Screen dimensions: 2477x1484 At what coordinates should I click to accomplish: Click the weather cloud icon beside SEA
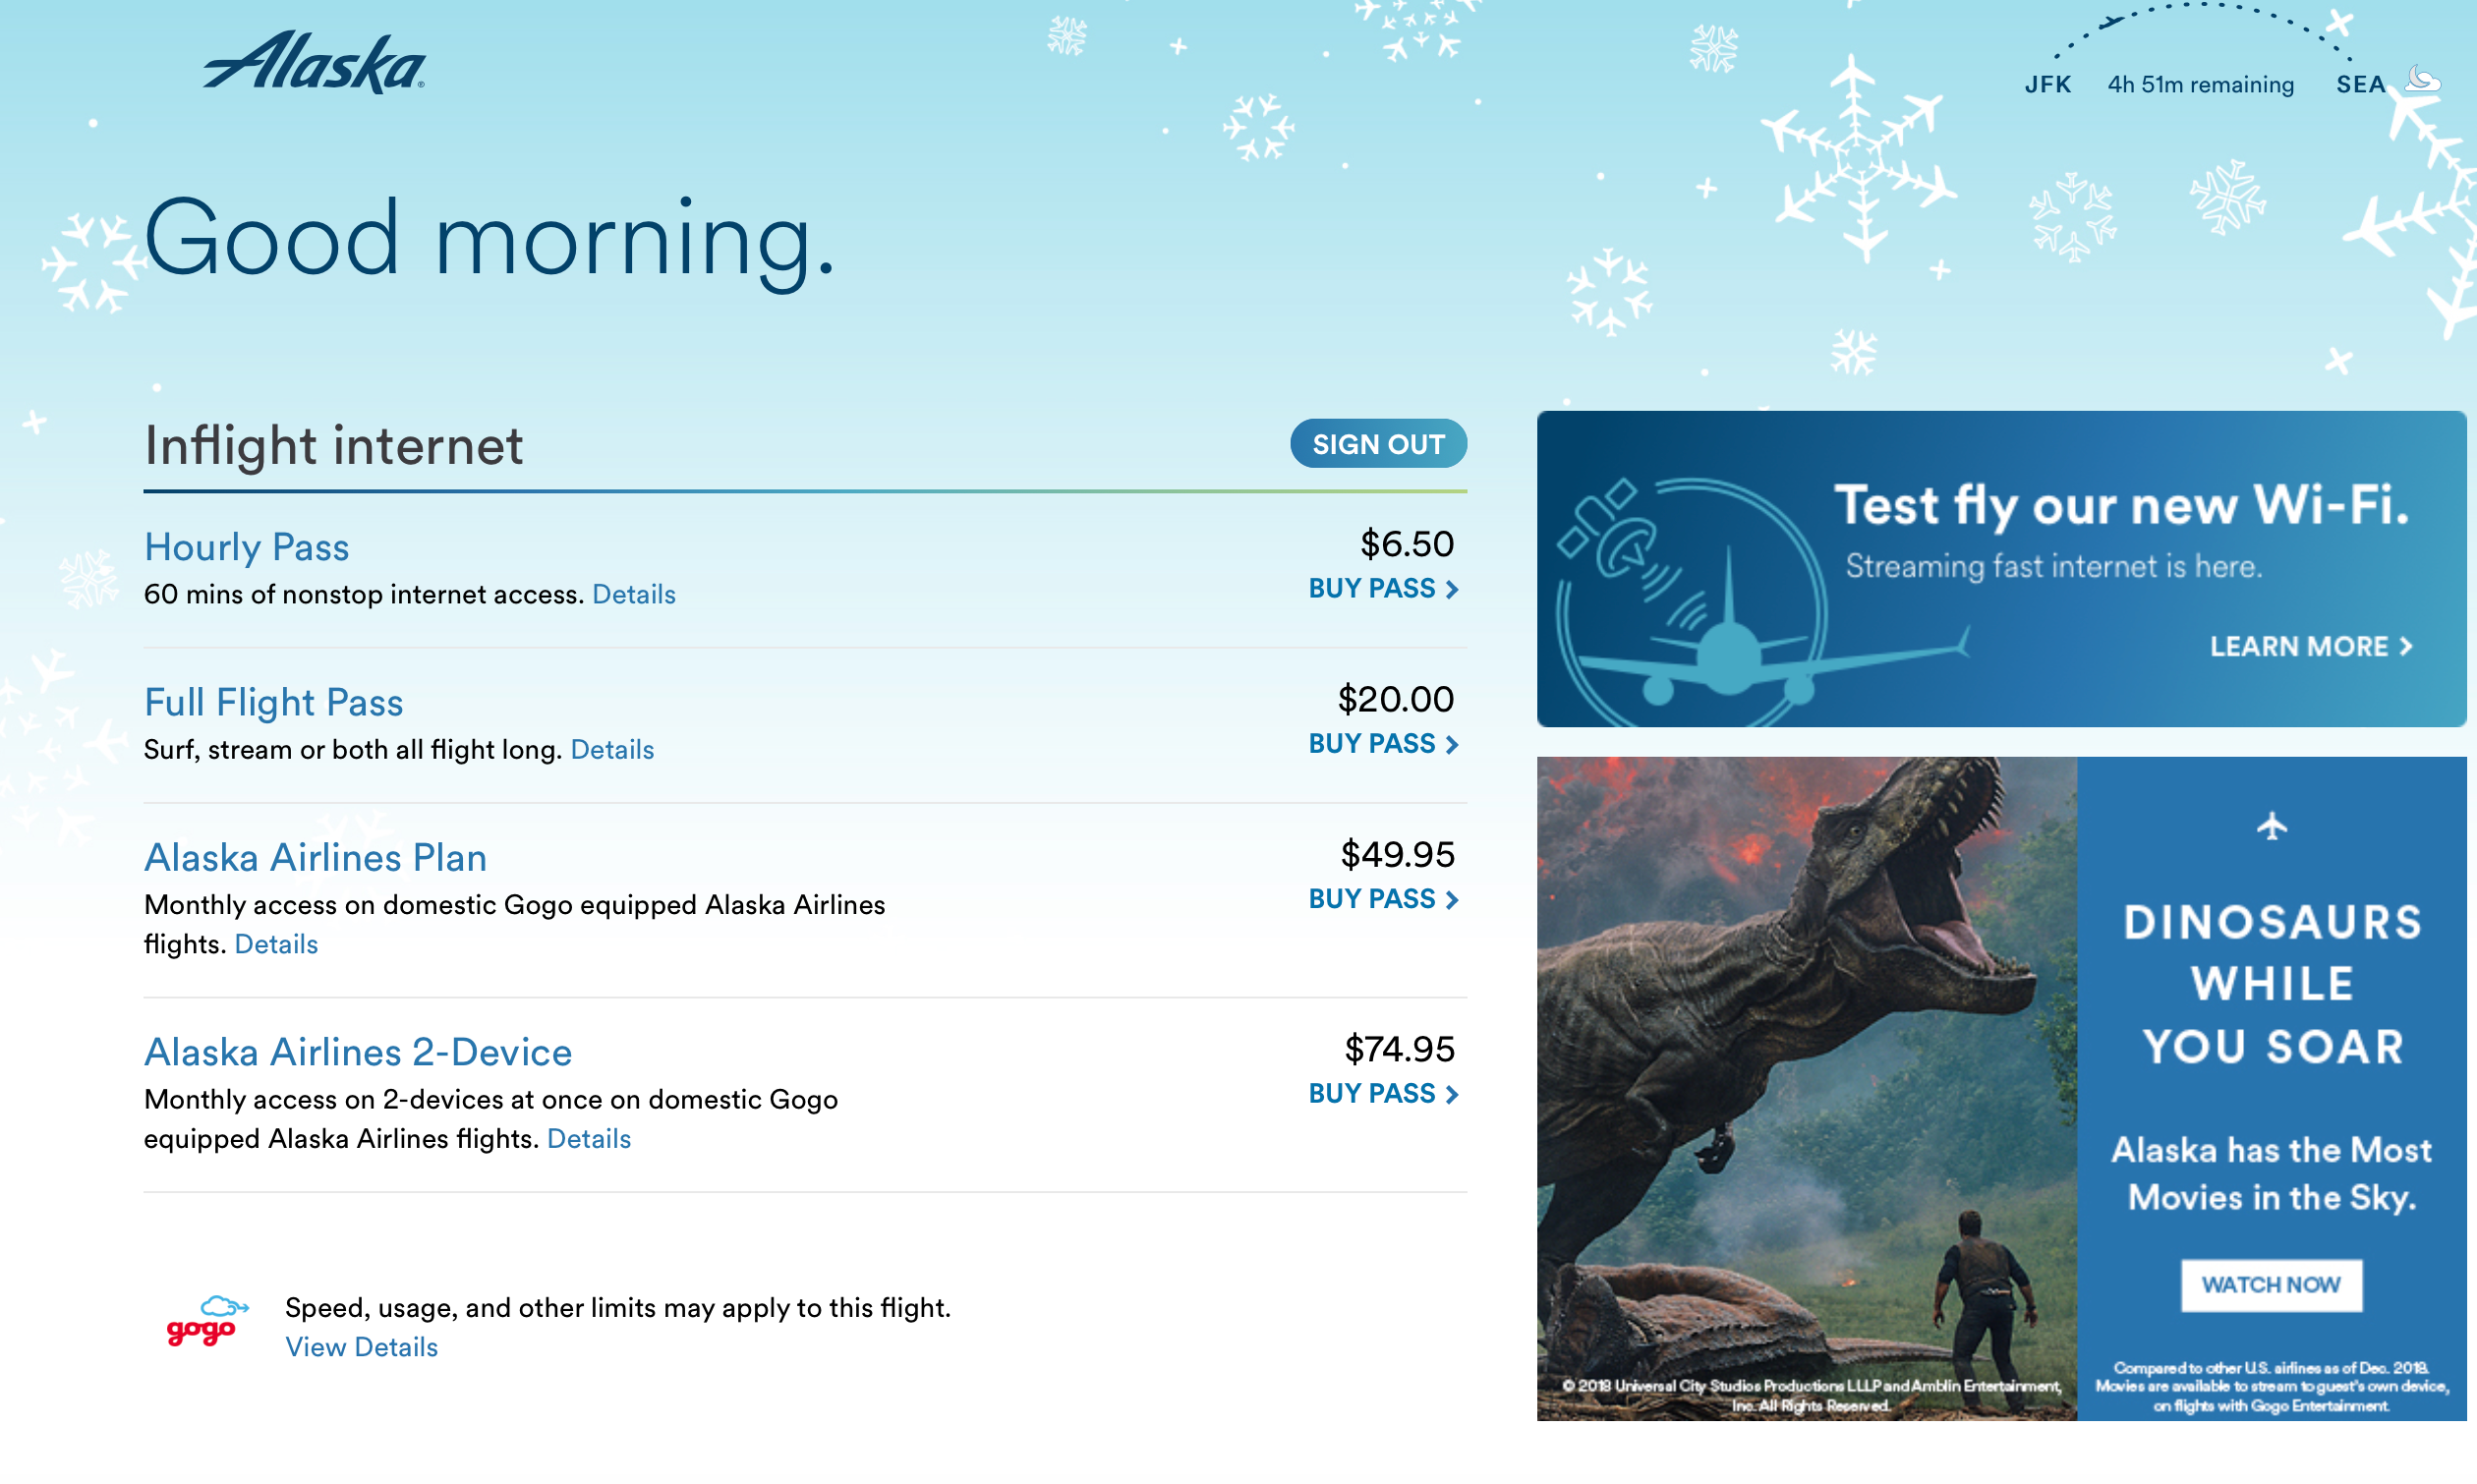(x=2424, y=79)
